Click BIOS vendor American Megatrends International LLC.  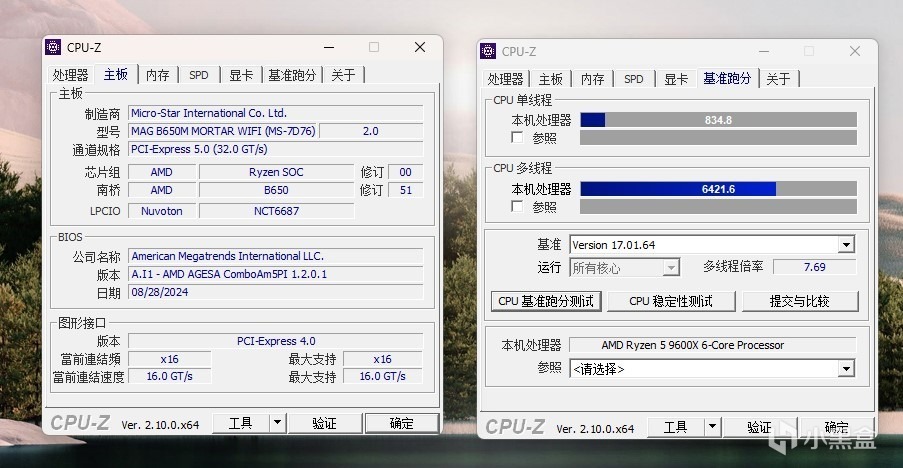275,256
